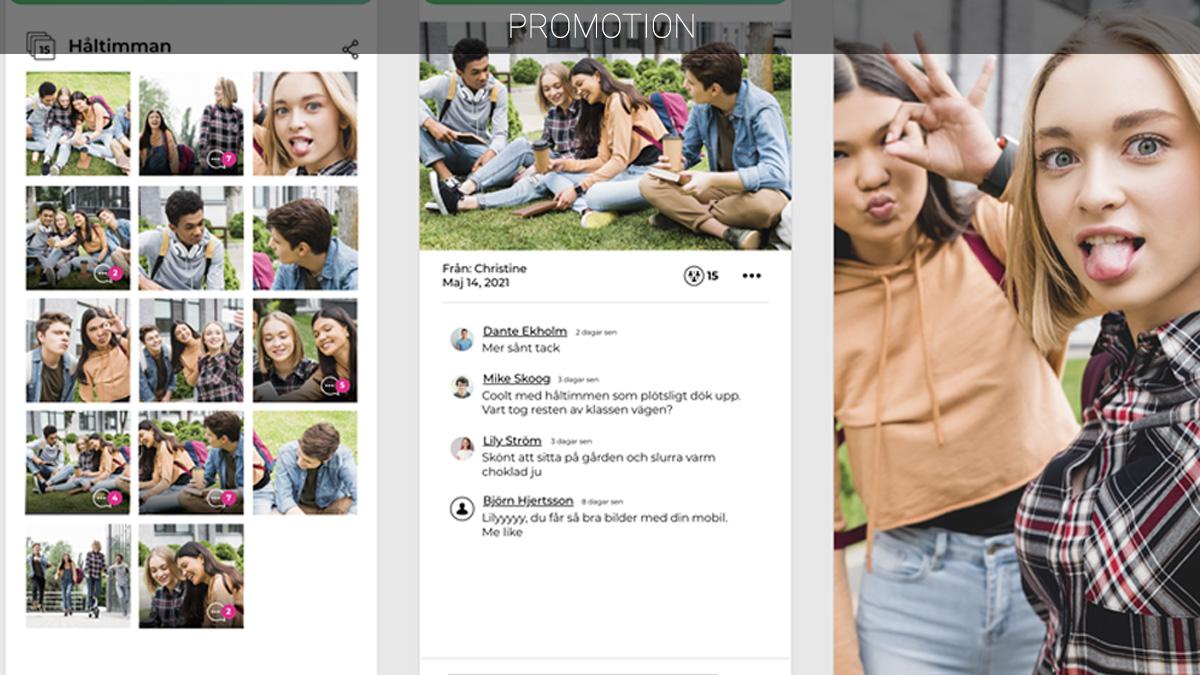Click the comment 'Mer sånt tack'

(x=521, y=348)
